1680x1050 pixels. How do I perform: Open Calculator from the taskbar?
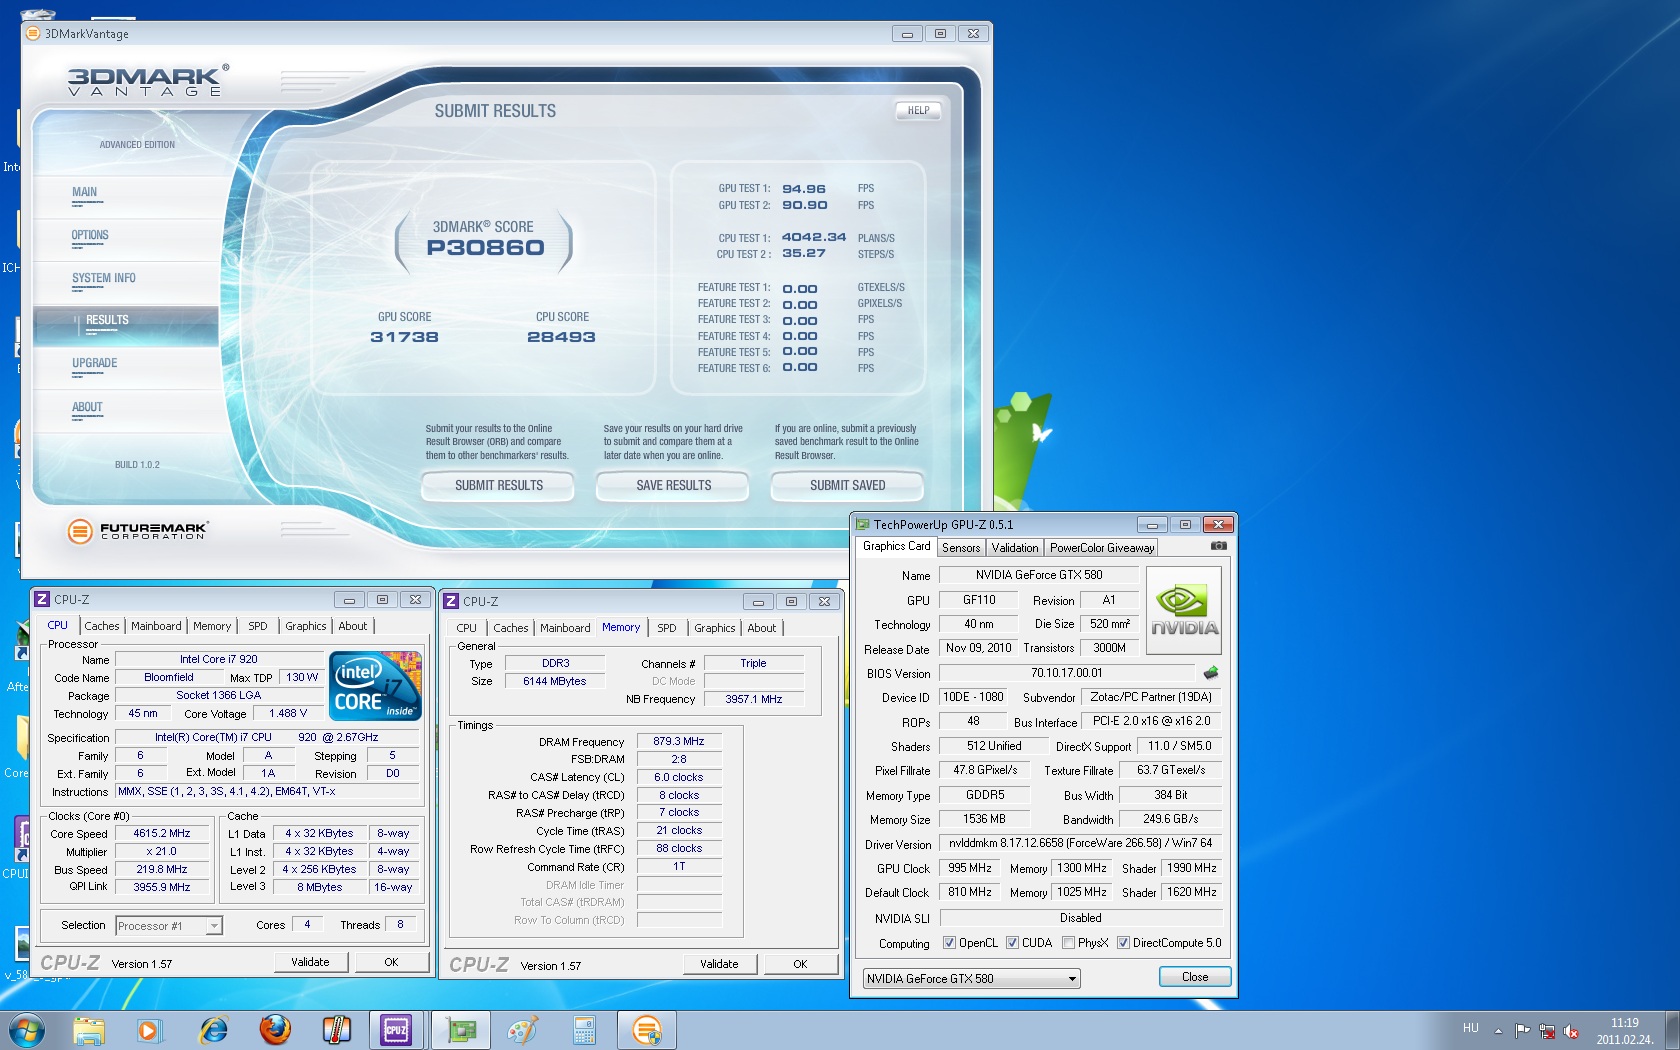[584, 1030]
